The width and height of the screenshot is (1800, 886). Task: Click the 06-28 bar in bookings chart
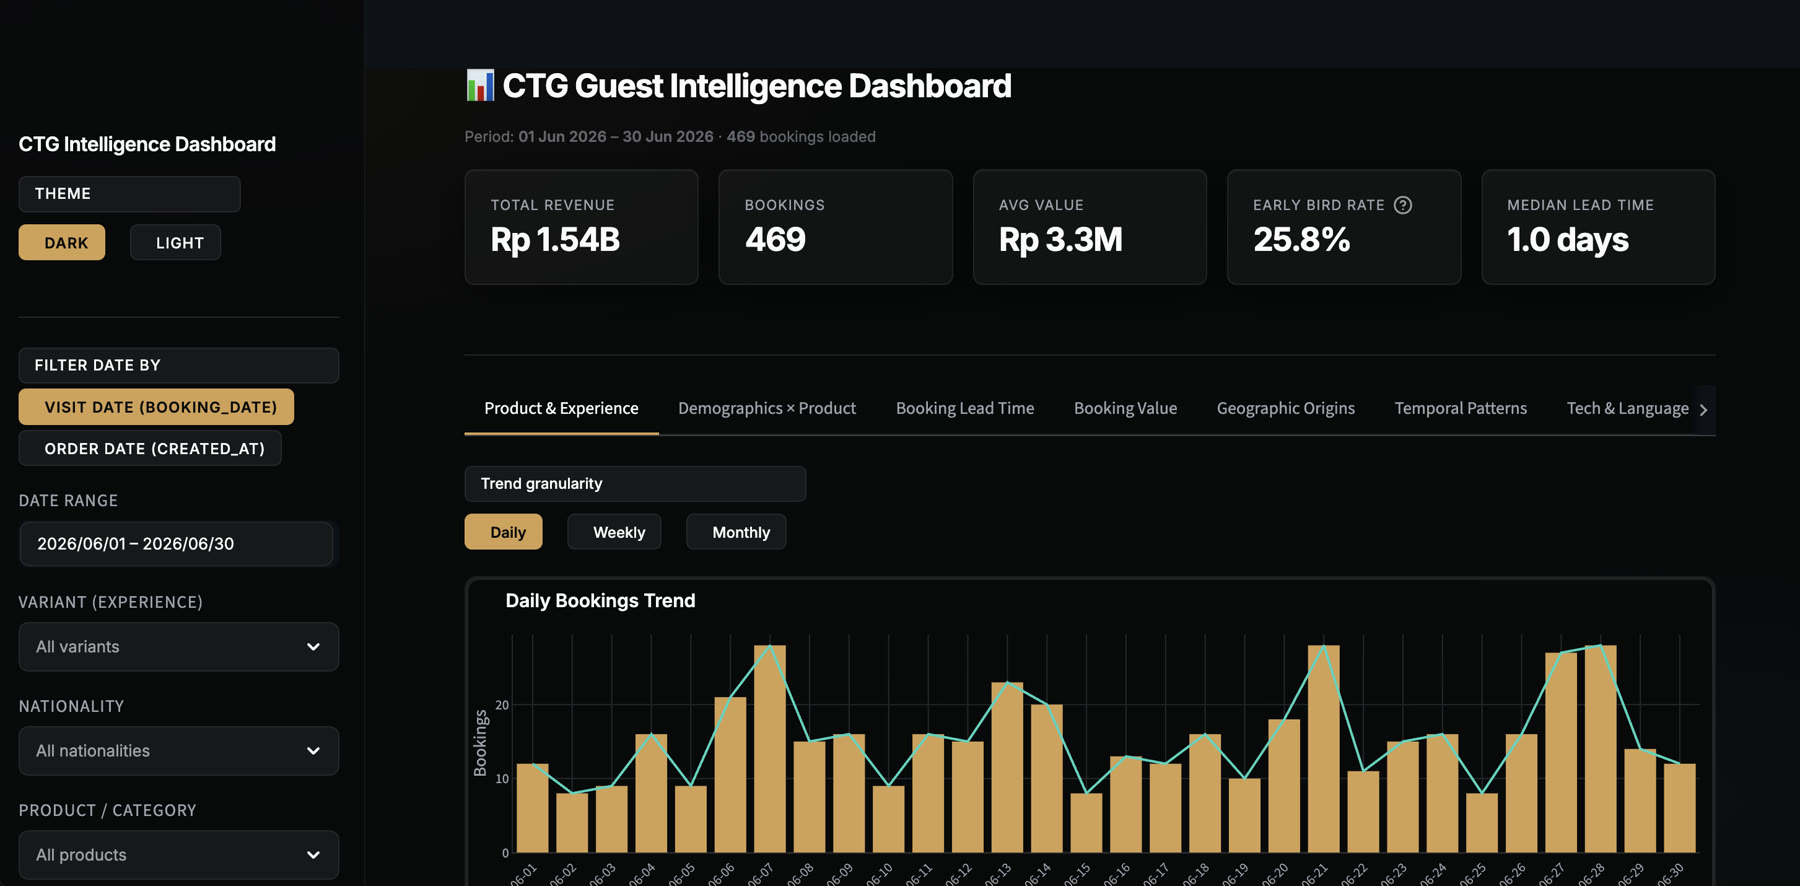(x=1601, y=749)
